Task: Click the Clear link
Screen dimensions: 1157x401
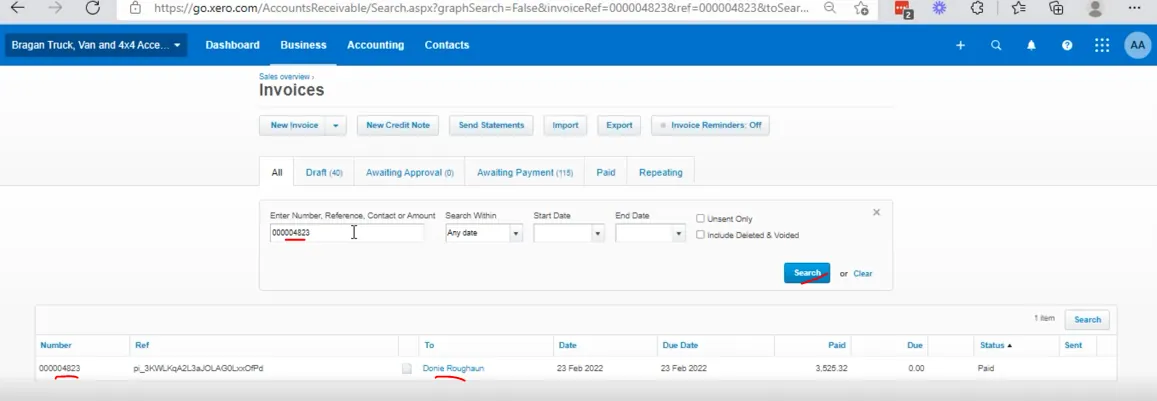Action: [863, 273]
